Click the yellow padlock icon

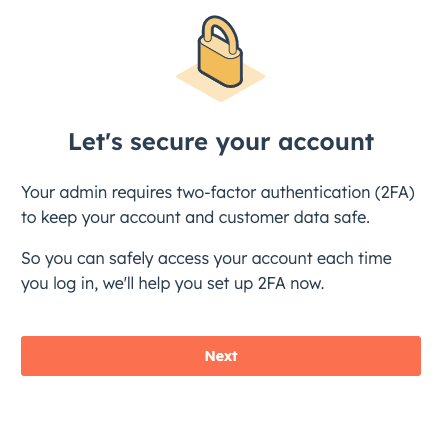tap(220, 52)
